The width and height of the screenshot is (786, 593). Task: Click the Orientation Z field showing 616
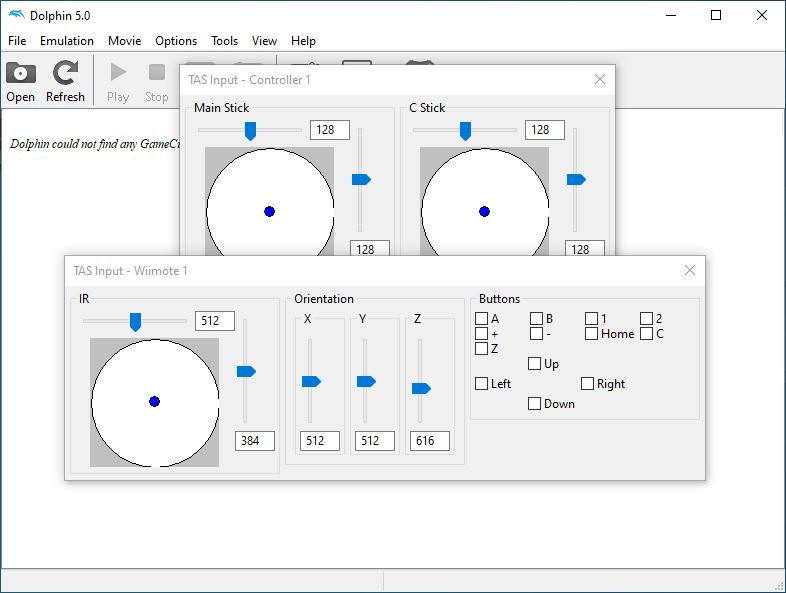[430, 441]
